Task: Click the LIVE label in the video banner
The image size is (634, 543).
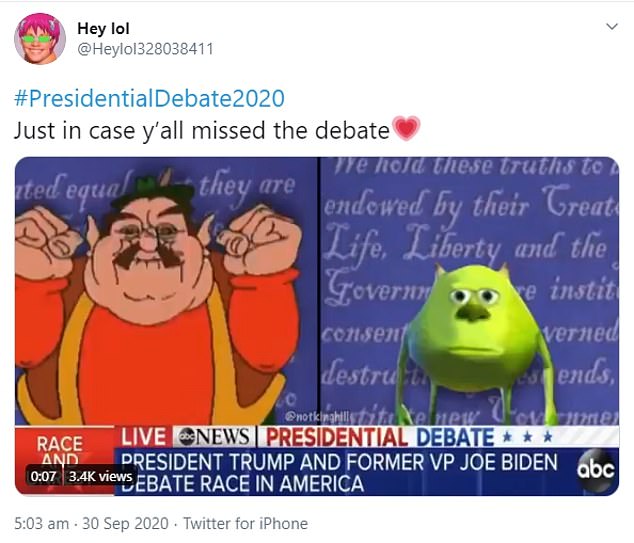Action: 143,437
